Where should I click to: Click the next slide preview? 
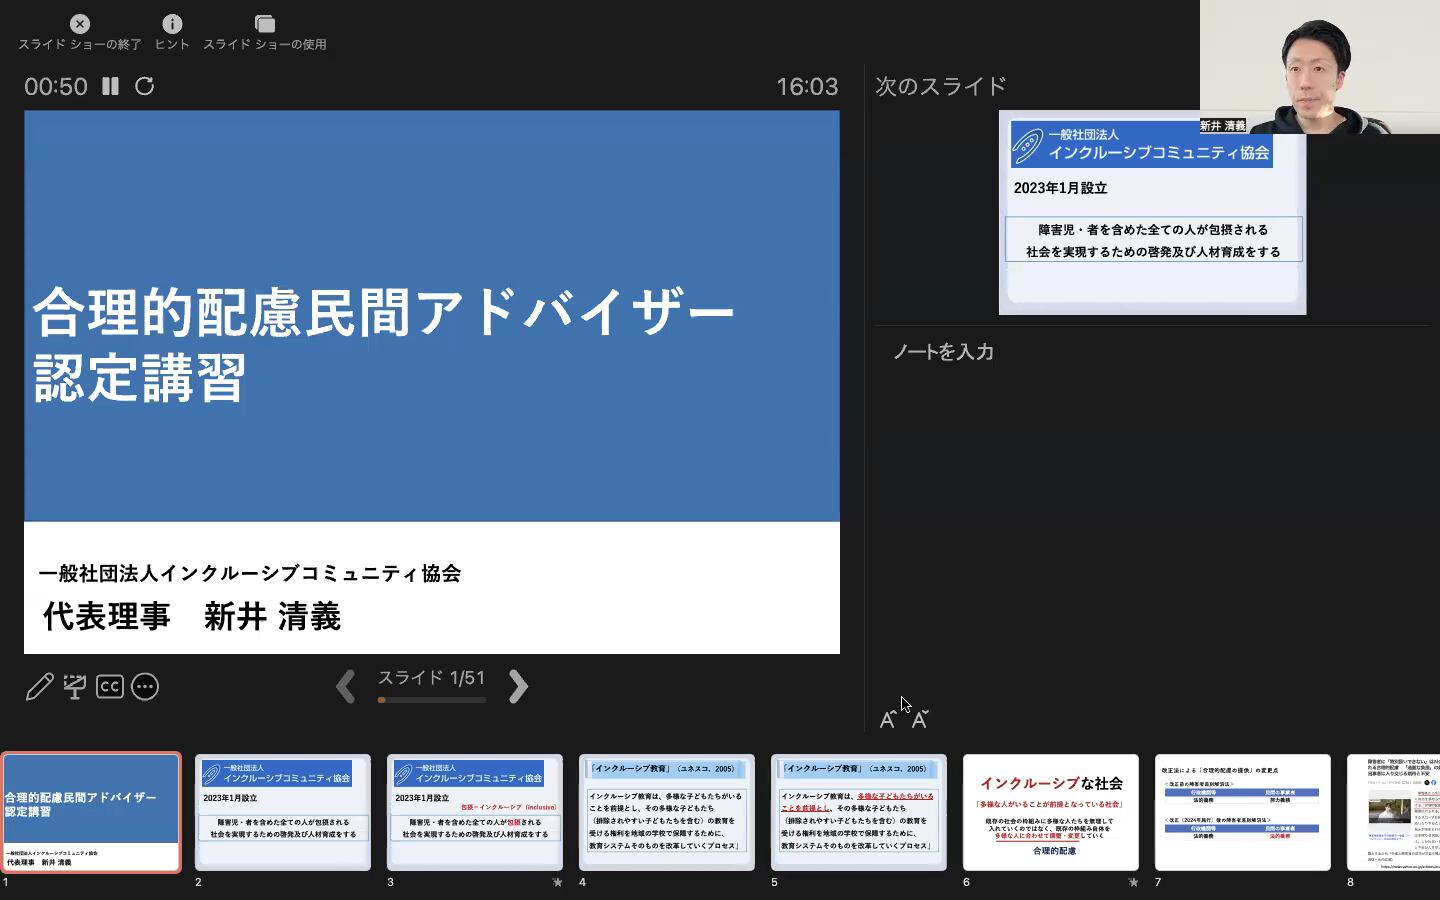point(1152,213)
